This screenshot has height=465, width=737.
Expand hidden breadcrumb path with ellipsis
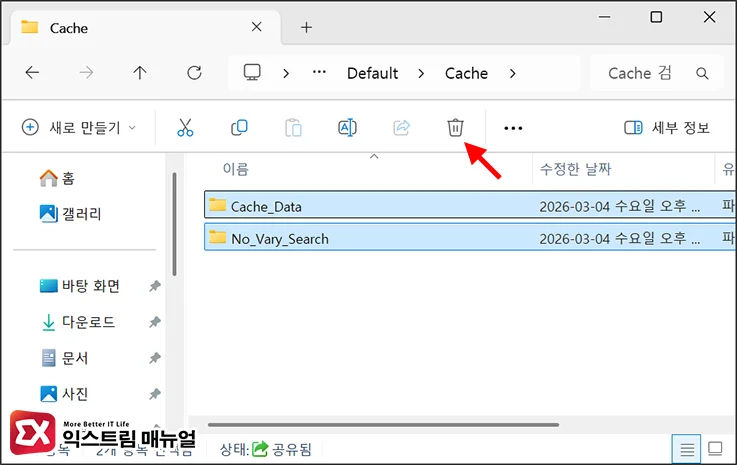pyautogui.click(x=319, y=72)
